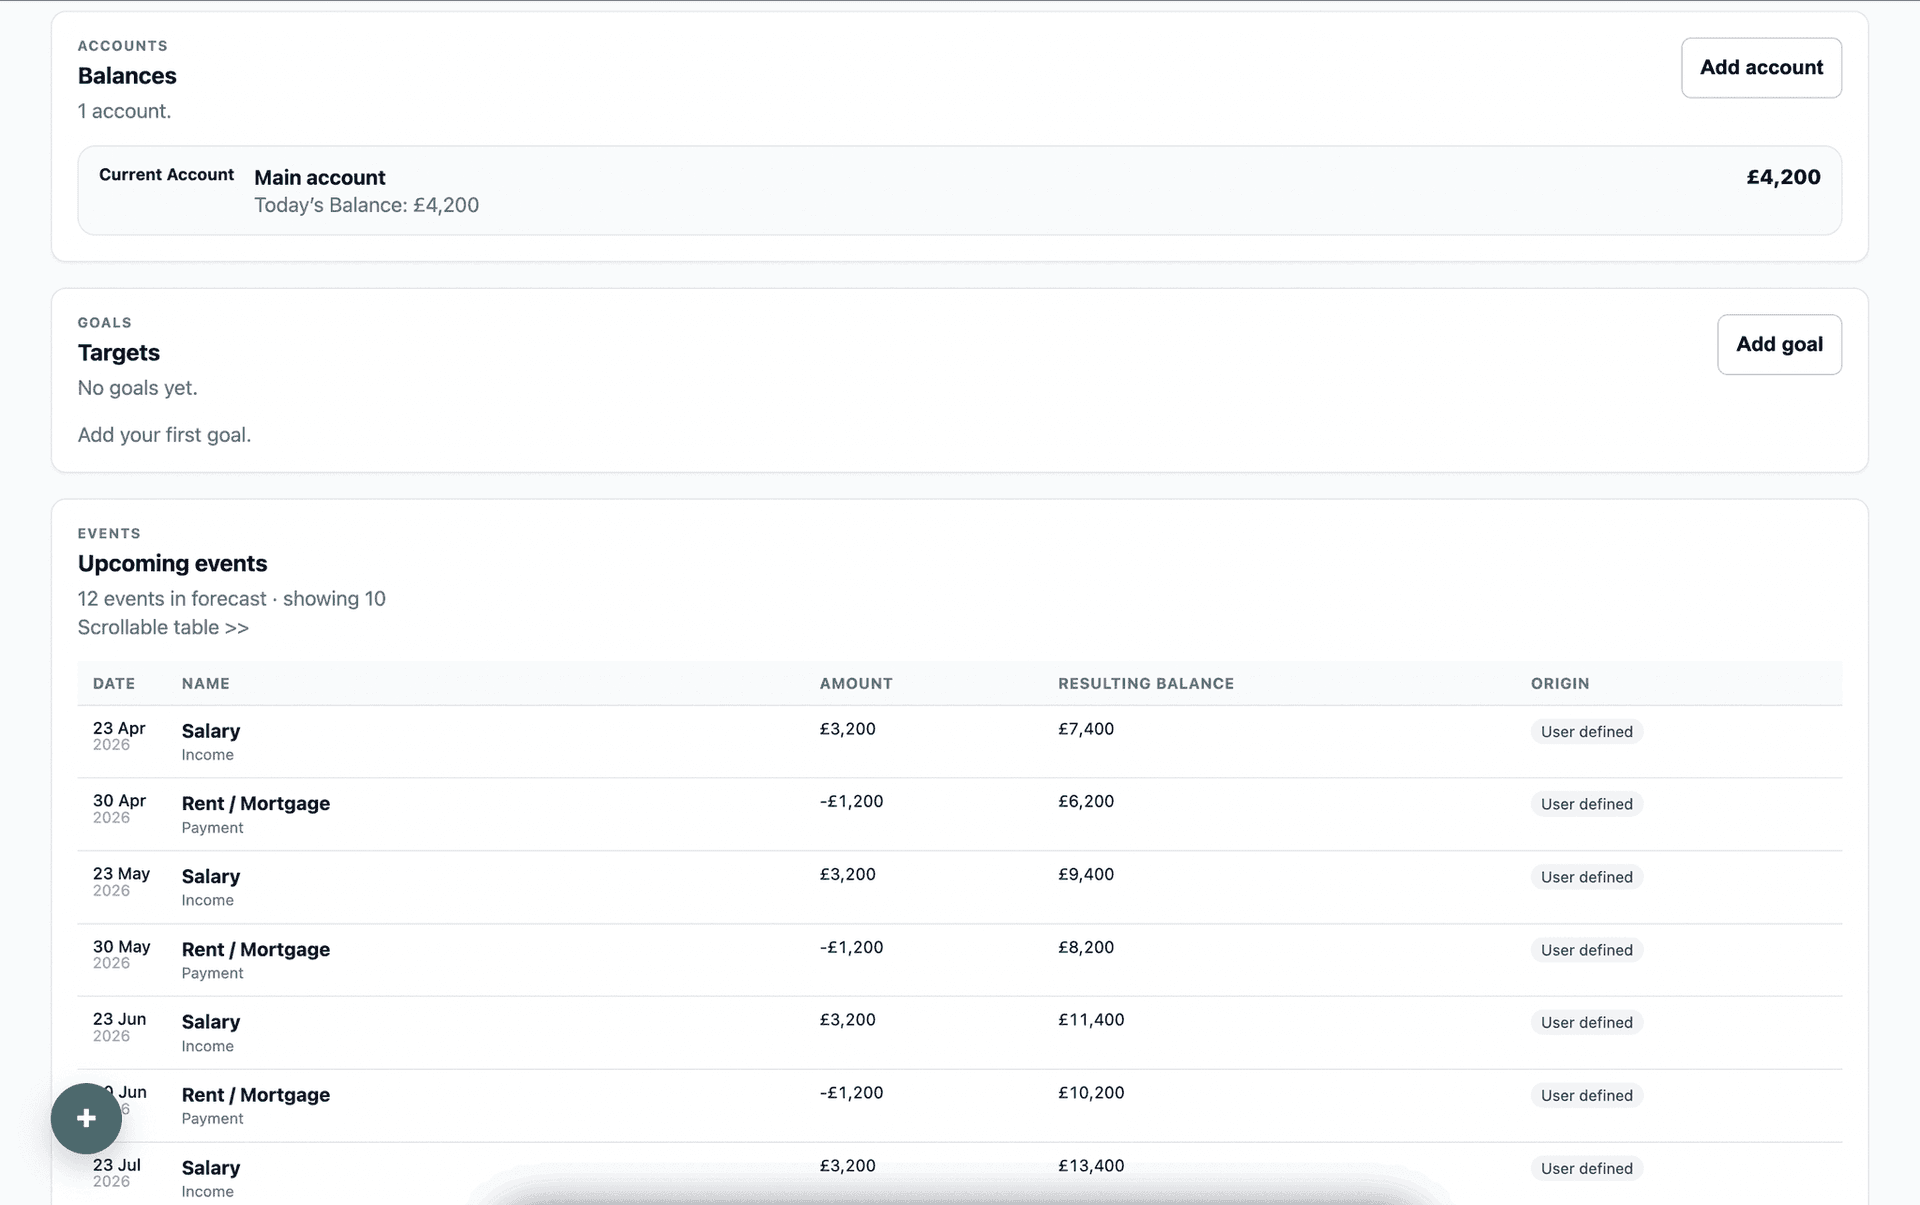1920x1205 pixels.
Task: Open the Main account row
Action: 959,191
